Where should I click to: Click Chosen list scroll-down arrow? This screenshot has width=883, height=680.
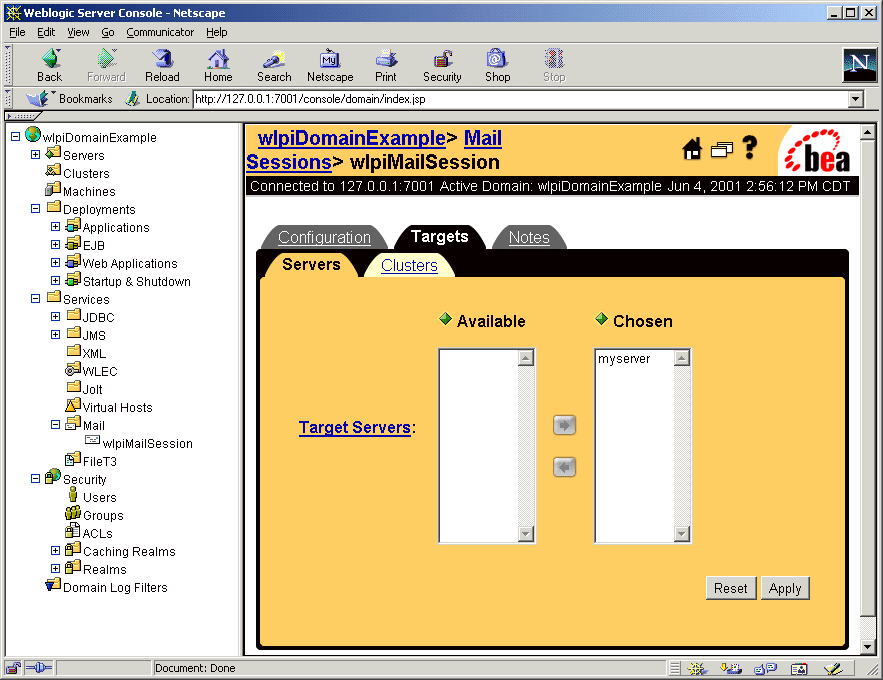point(682,534)
